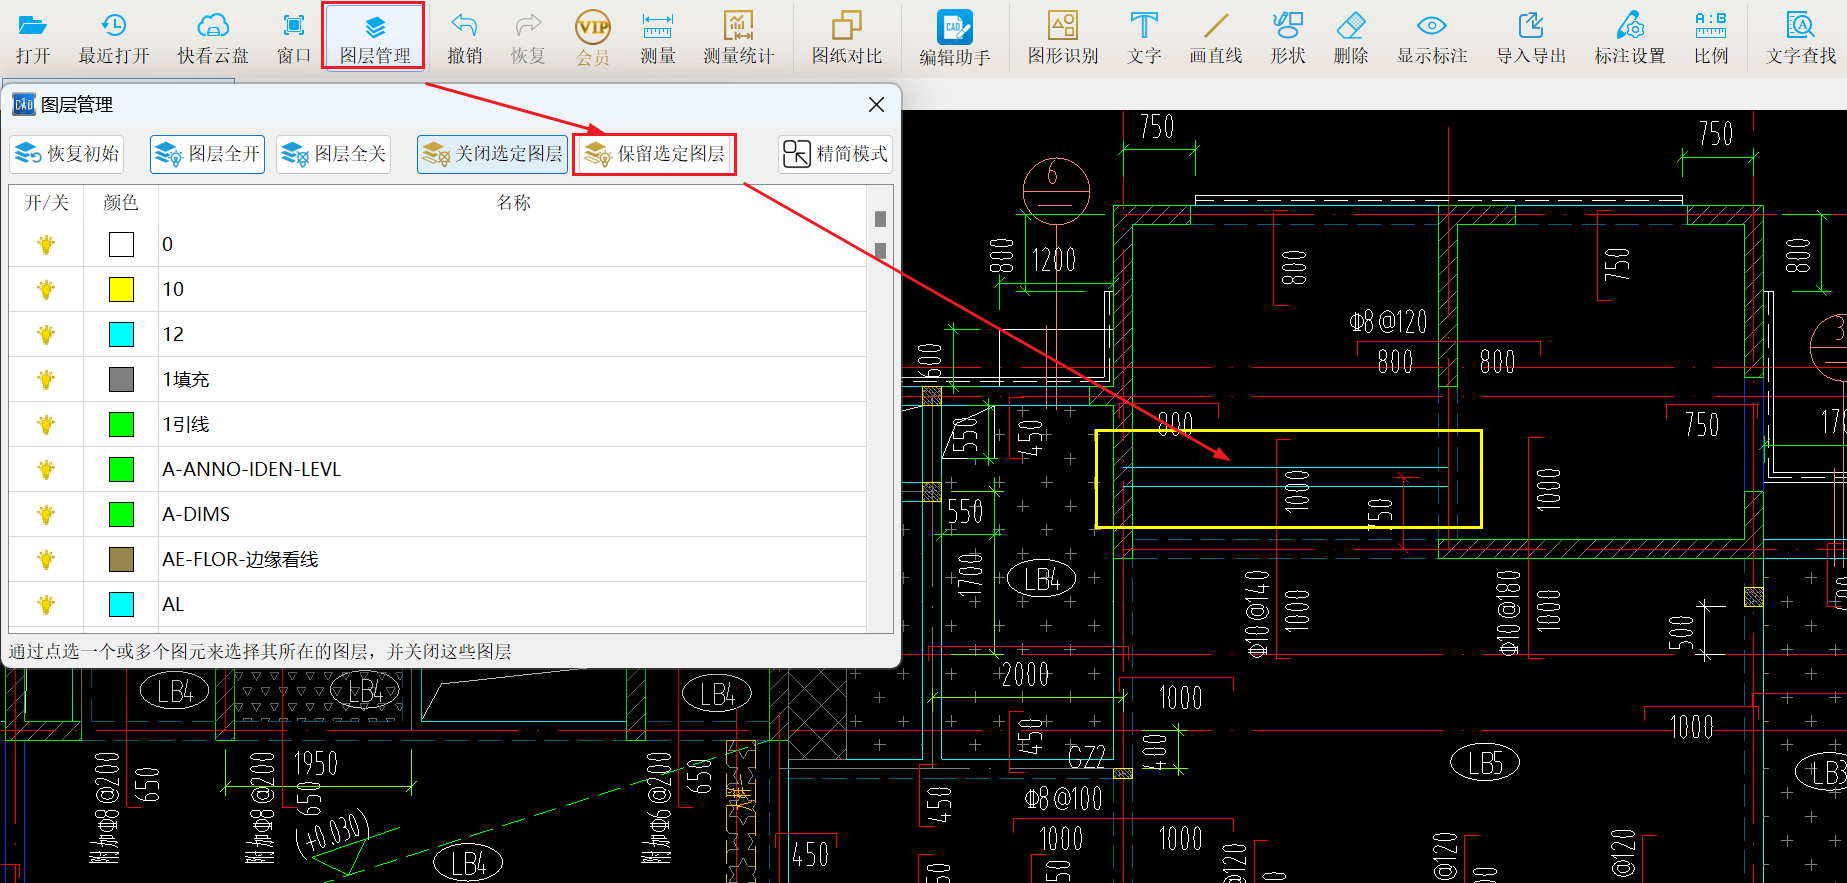Activate the 删除 eraser tool
Image resolution: width=1847 pixels, height=883 pixels.
(1351, 38)
